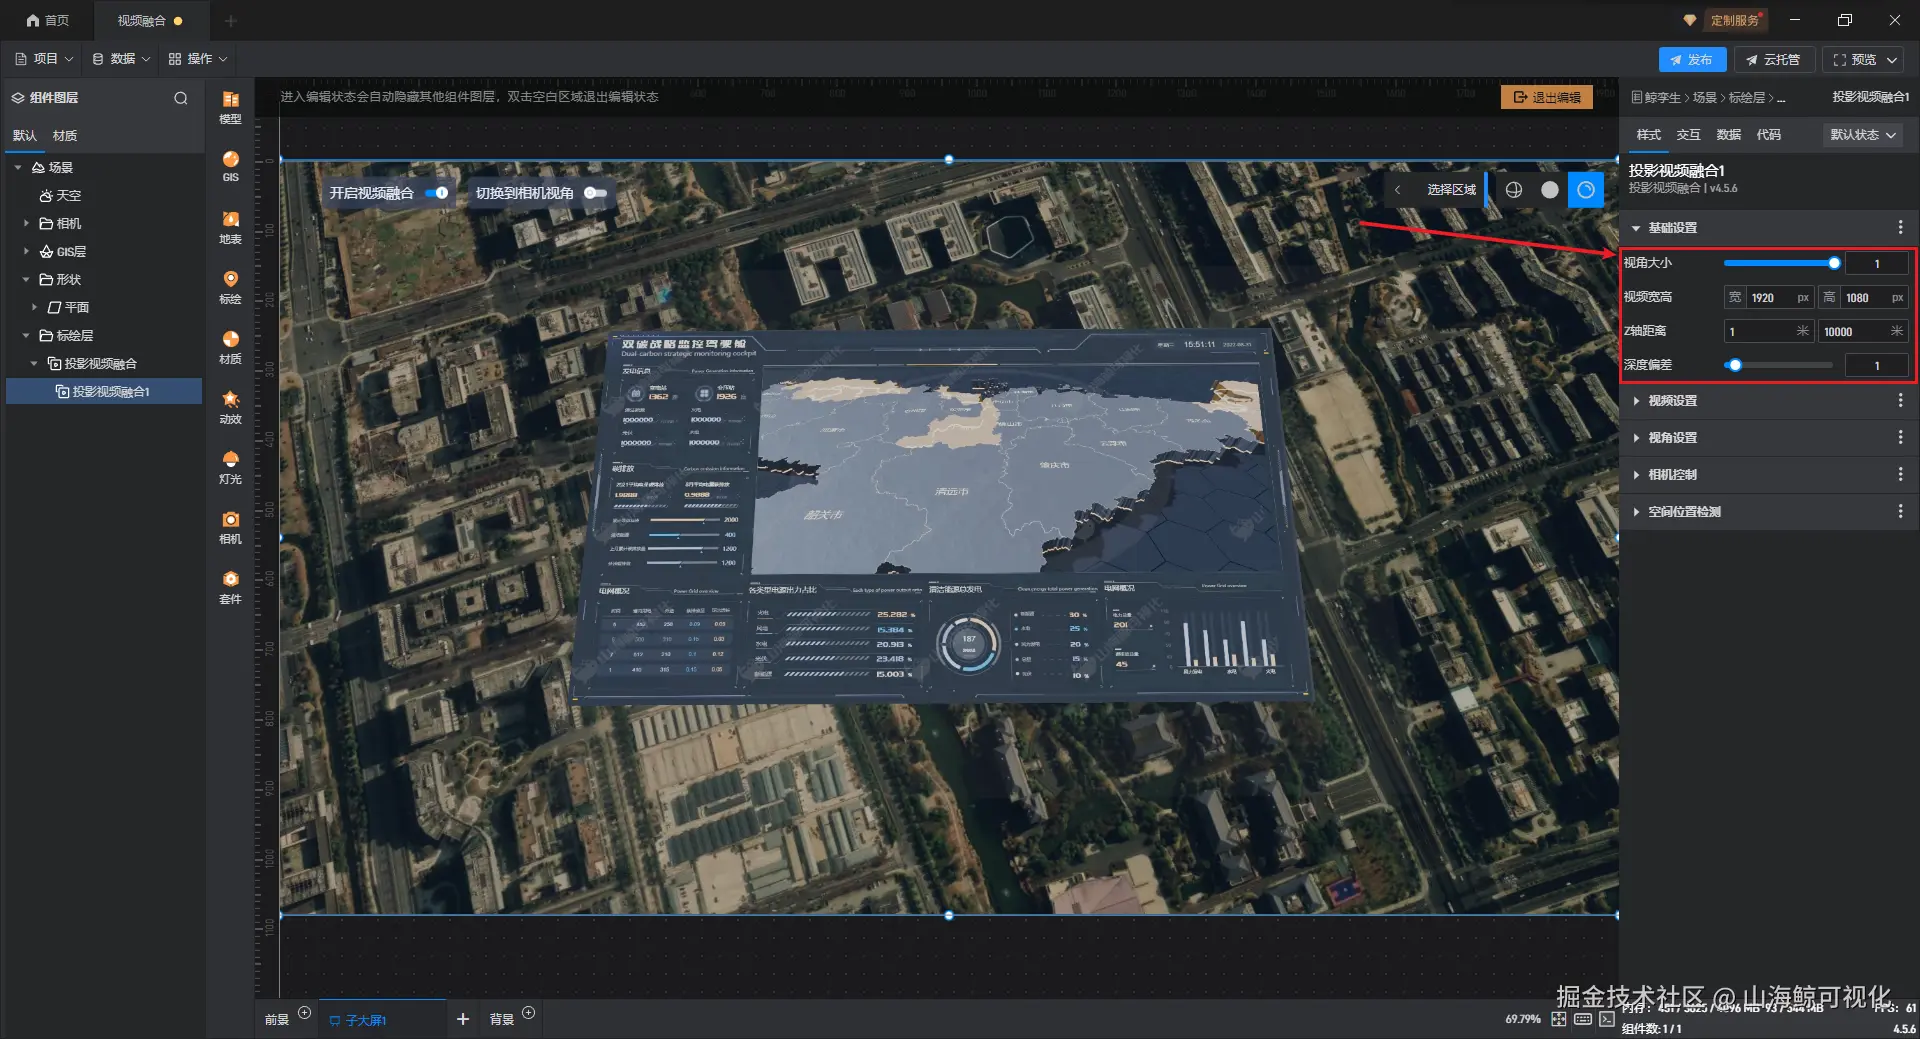
Task: Toggle the 切换到相机视角 switch
Action: pos(595,193)
